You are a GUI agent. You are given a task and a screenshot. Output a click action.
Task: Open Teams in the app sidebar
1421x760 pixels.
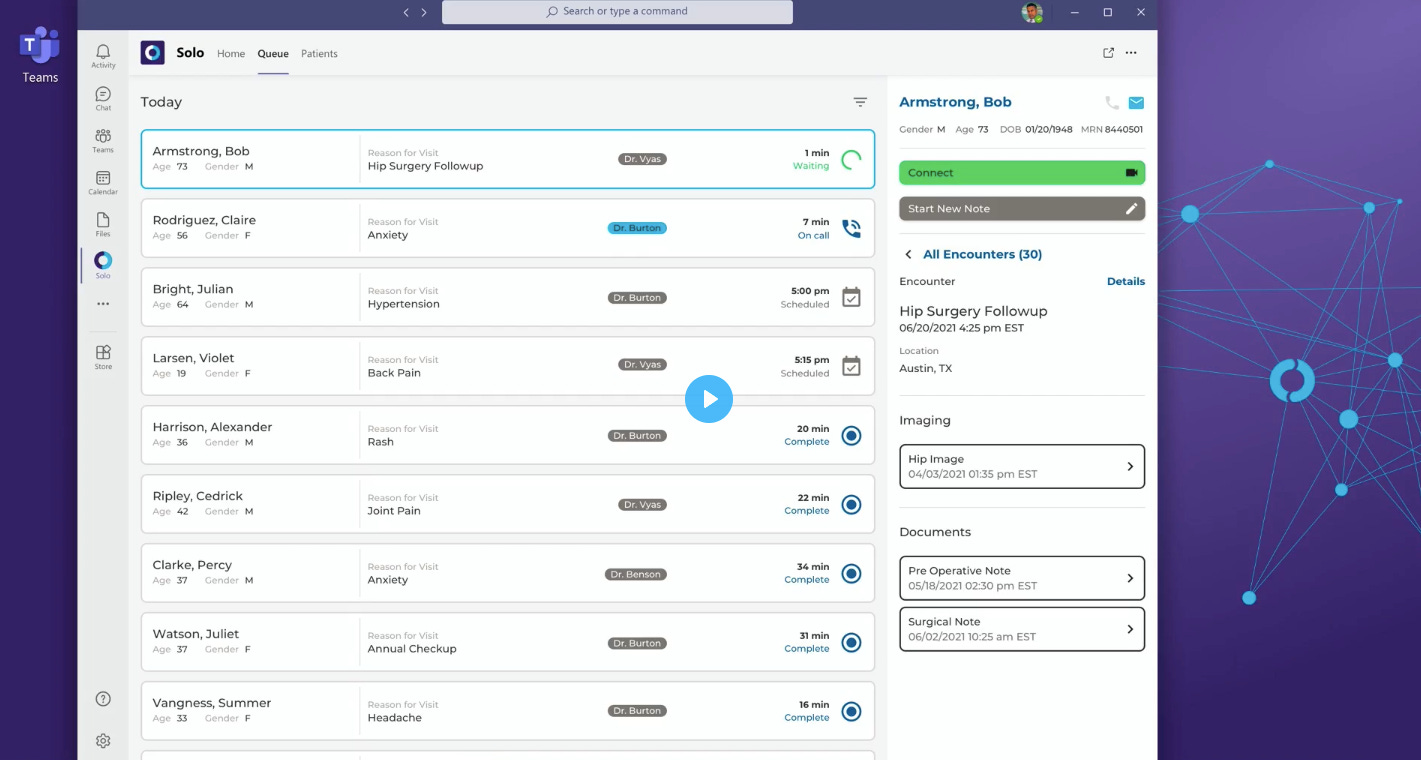pyautogui.click(x=103, y=140)
